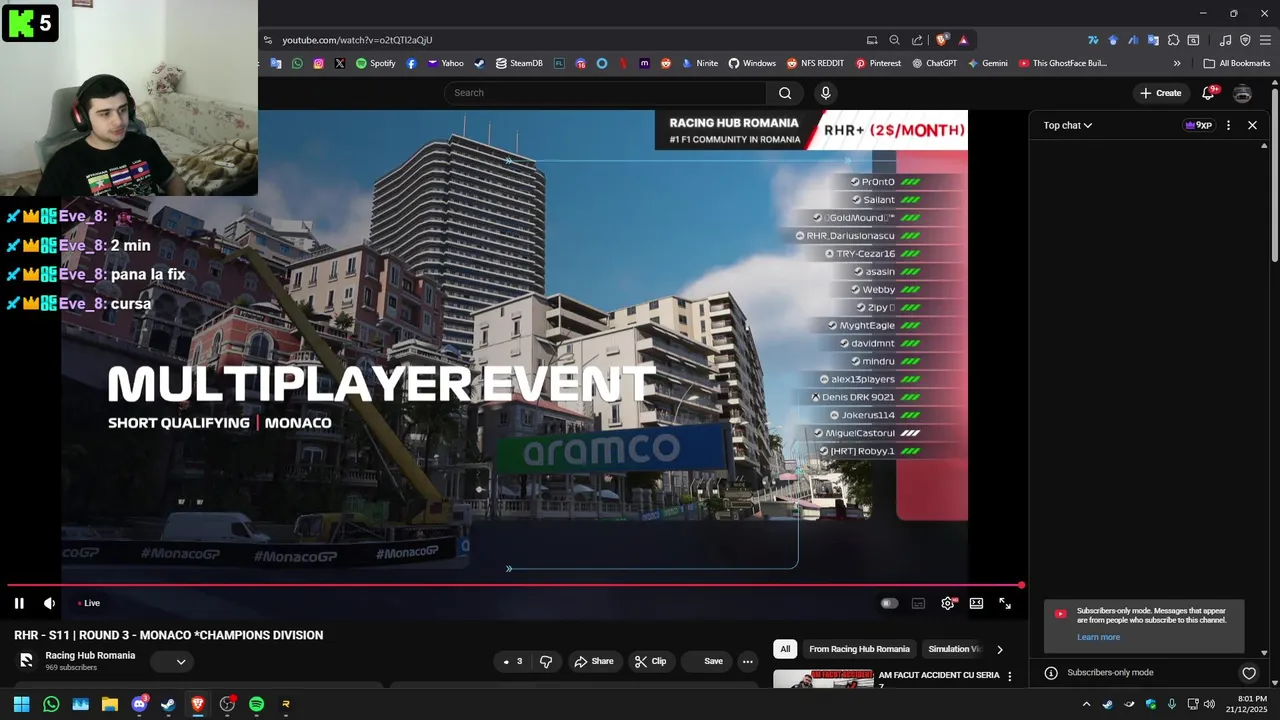Select the Simulation Vid chip
The image size is (1280, 720).
pyautogui.click(x=954, y=649)
